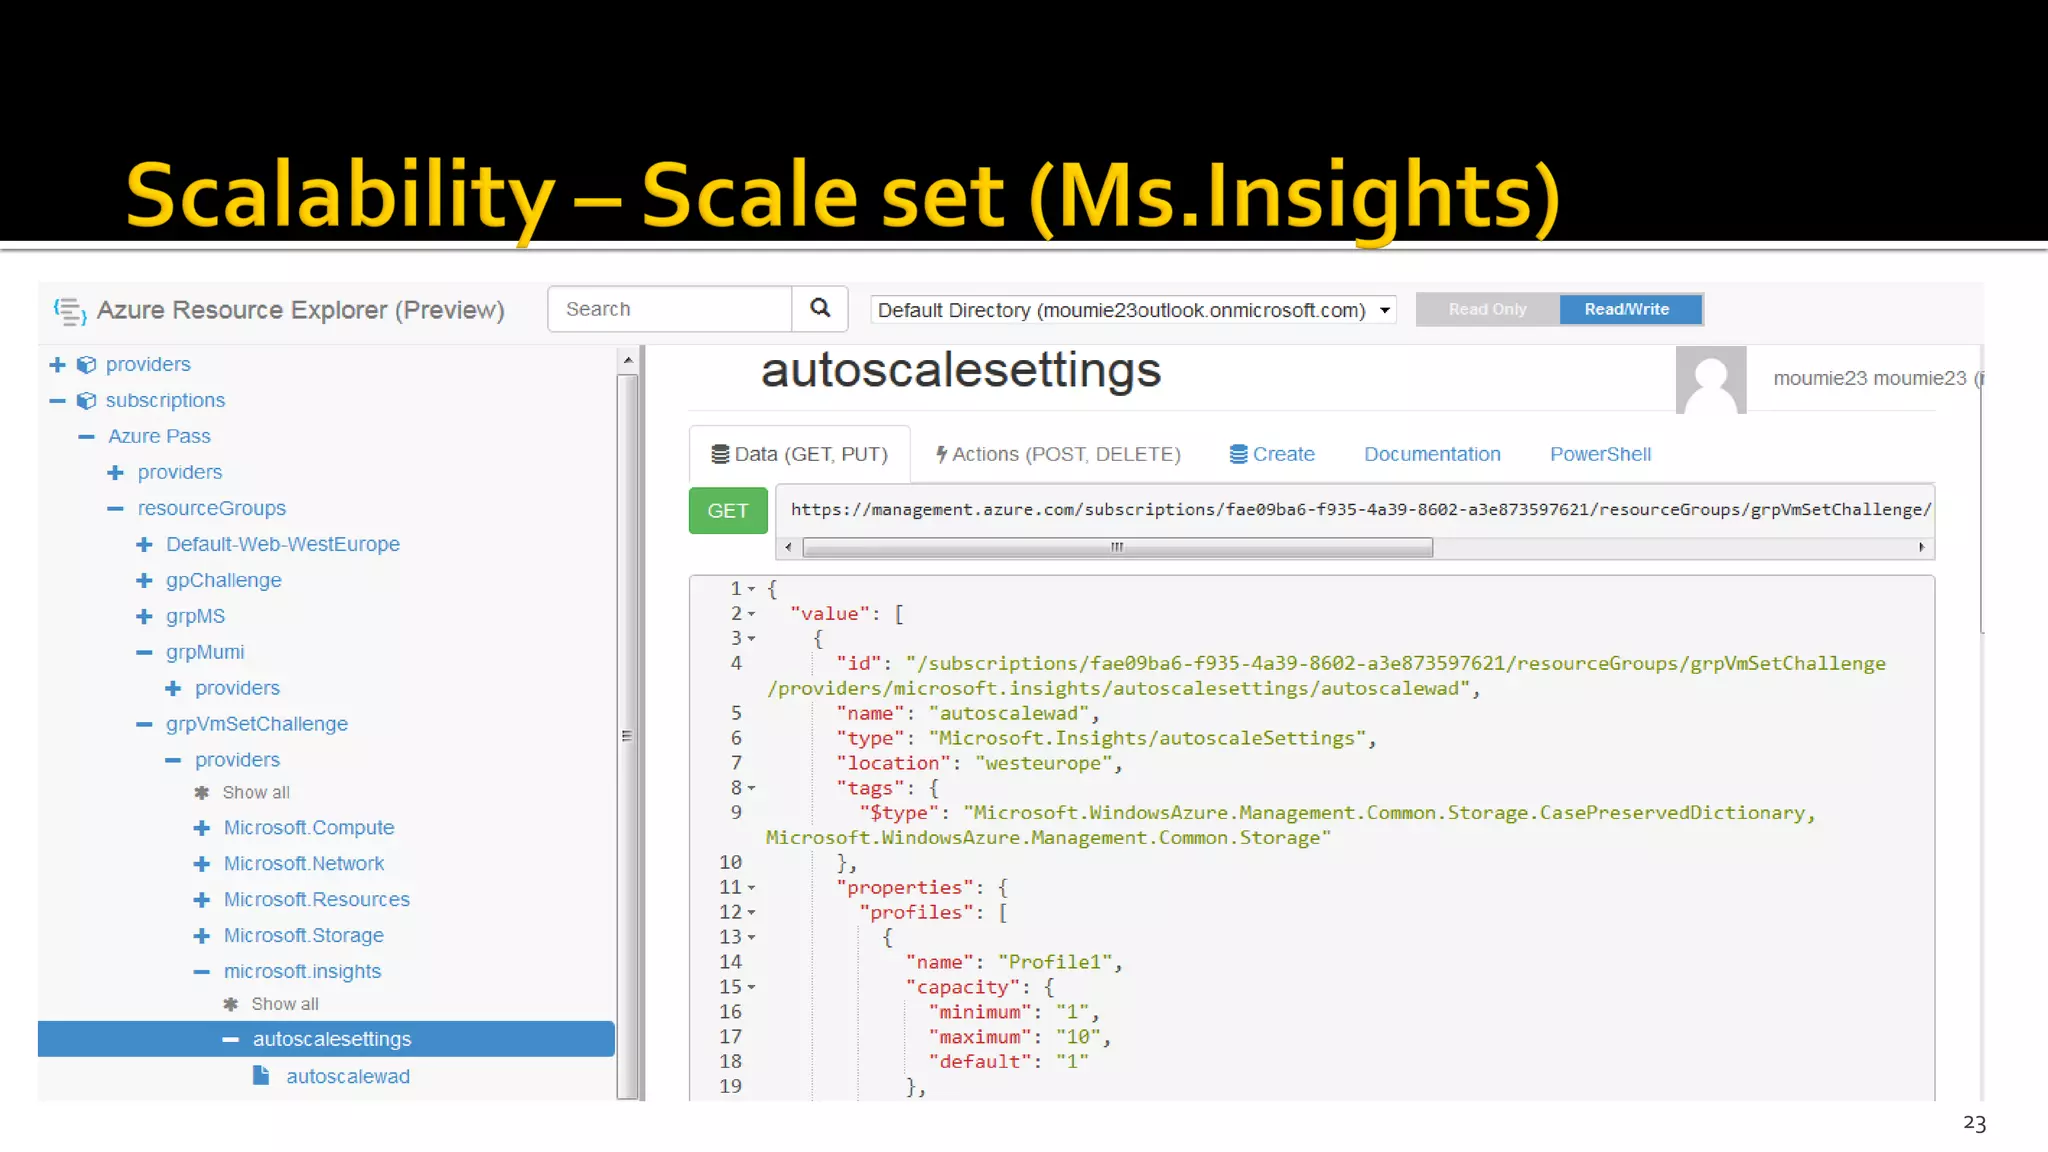Expand the top-level providers node

click(58, 365)
